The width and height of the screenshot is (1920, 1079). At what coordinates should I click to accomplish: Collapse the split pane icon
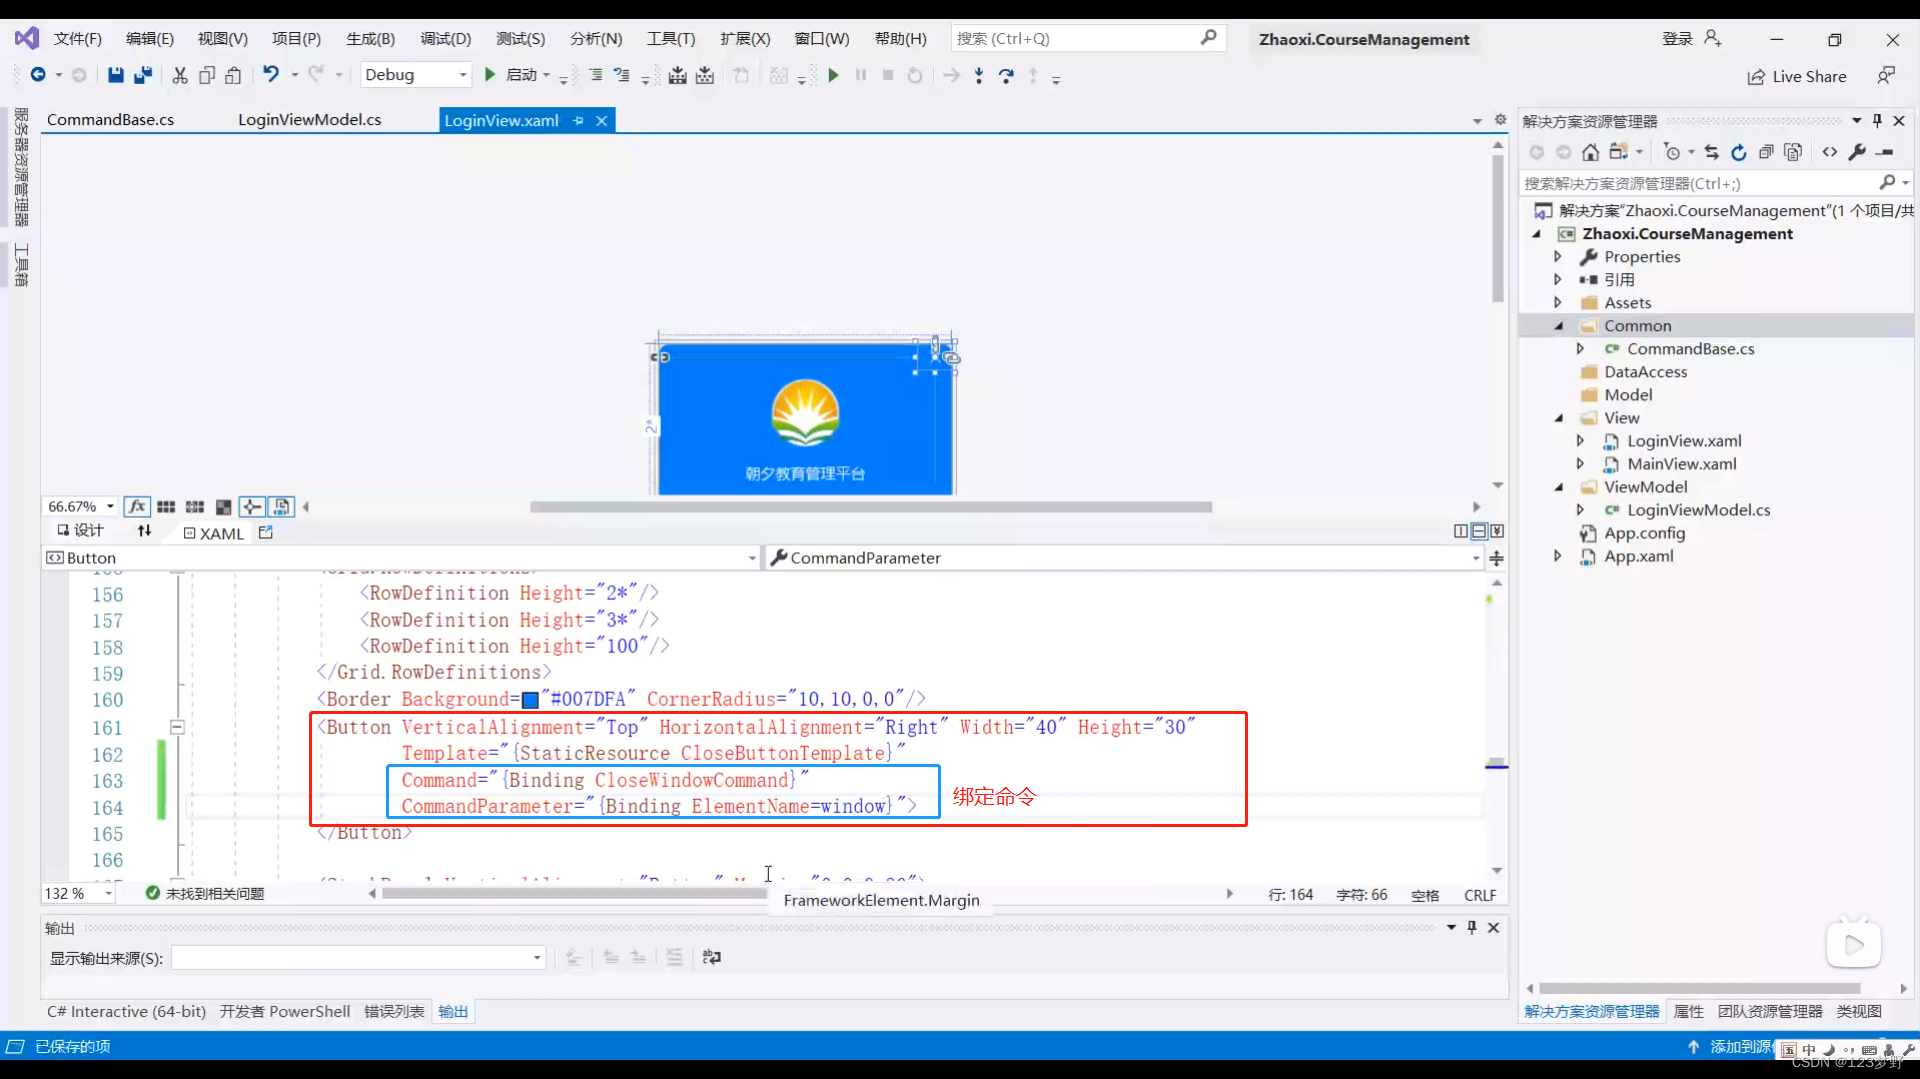[1497, 531]
